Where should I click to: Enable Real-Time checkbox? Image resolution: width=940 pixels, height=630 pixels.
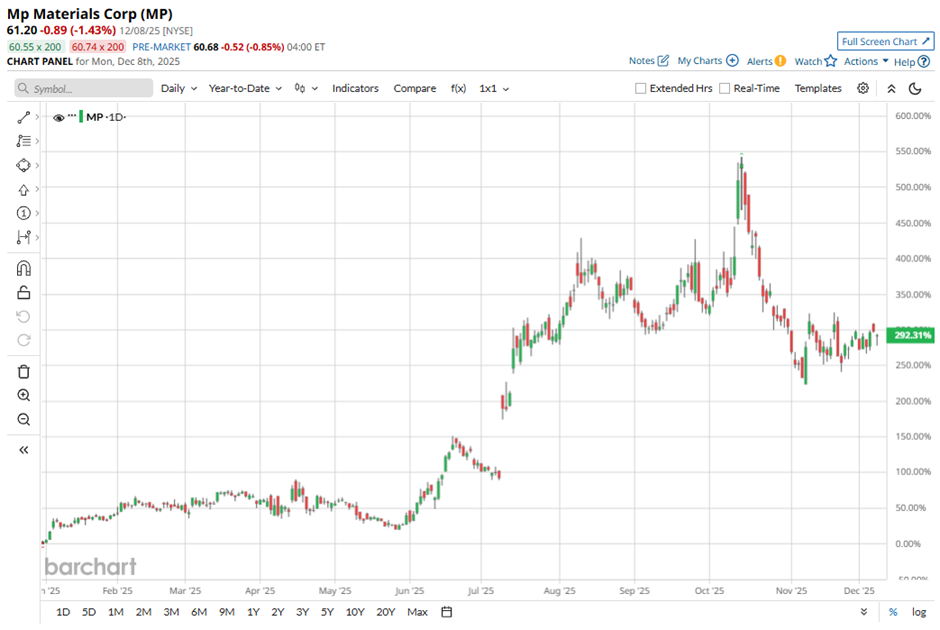724,88
